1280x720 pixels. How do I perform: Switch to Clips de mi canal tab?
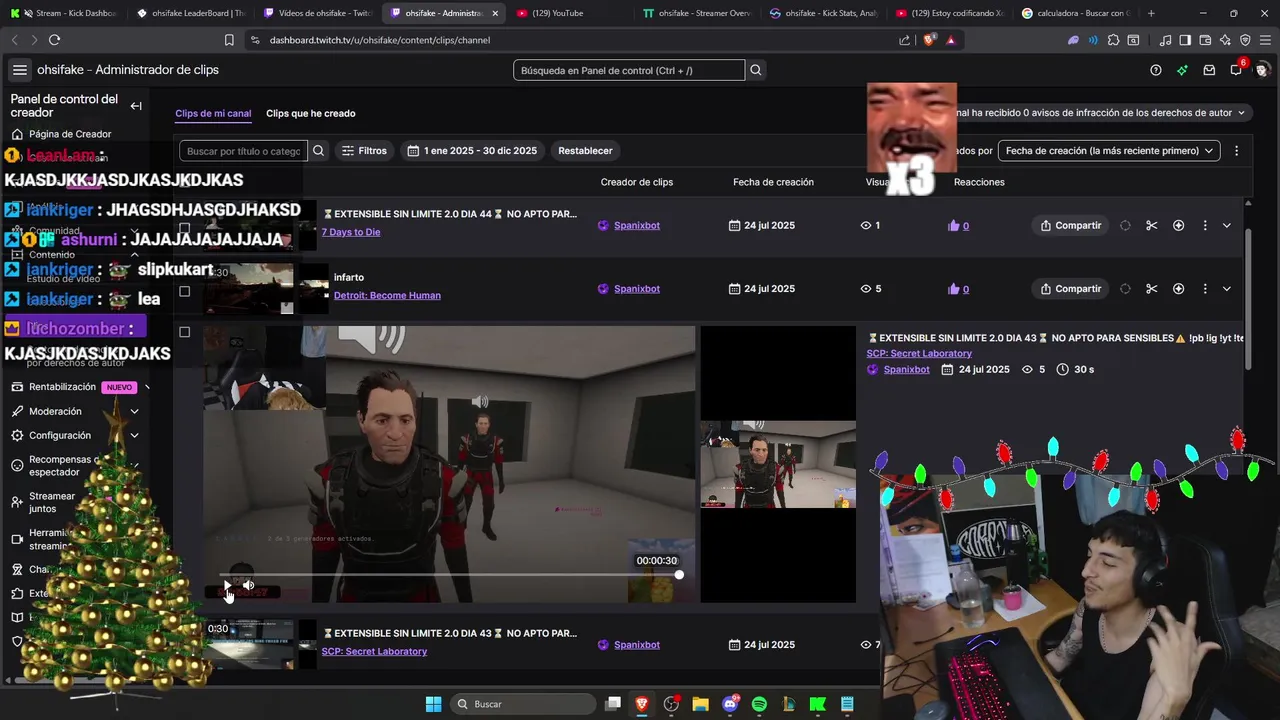click(x=213, y=114)
